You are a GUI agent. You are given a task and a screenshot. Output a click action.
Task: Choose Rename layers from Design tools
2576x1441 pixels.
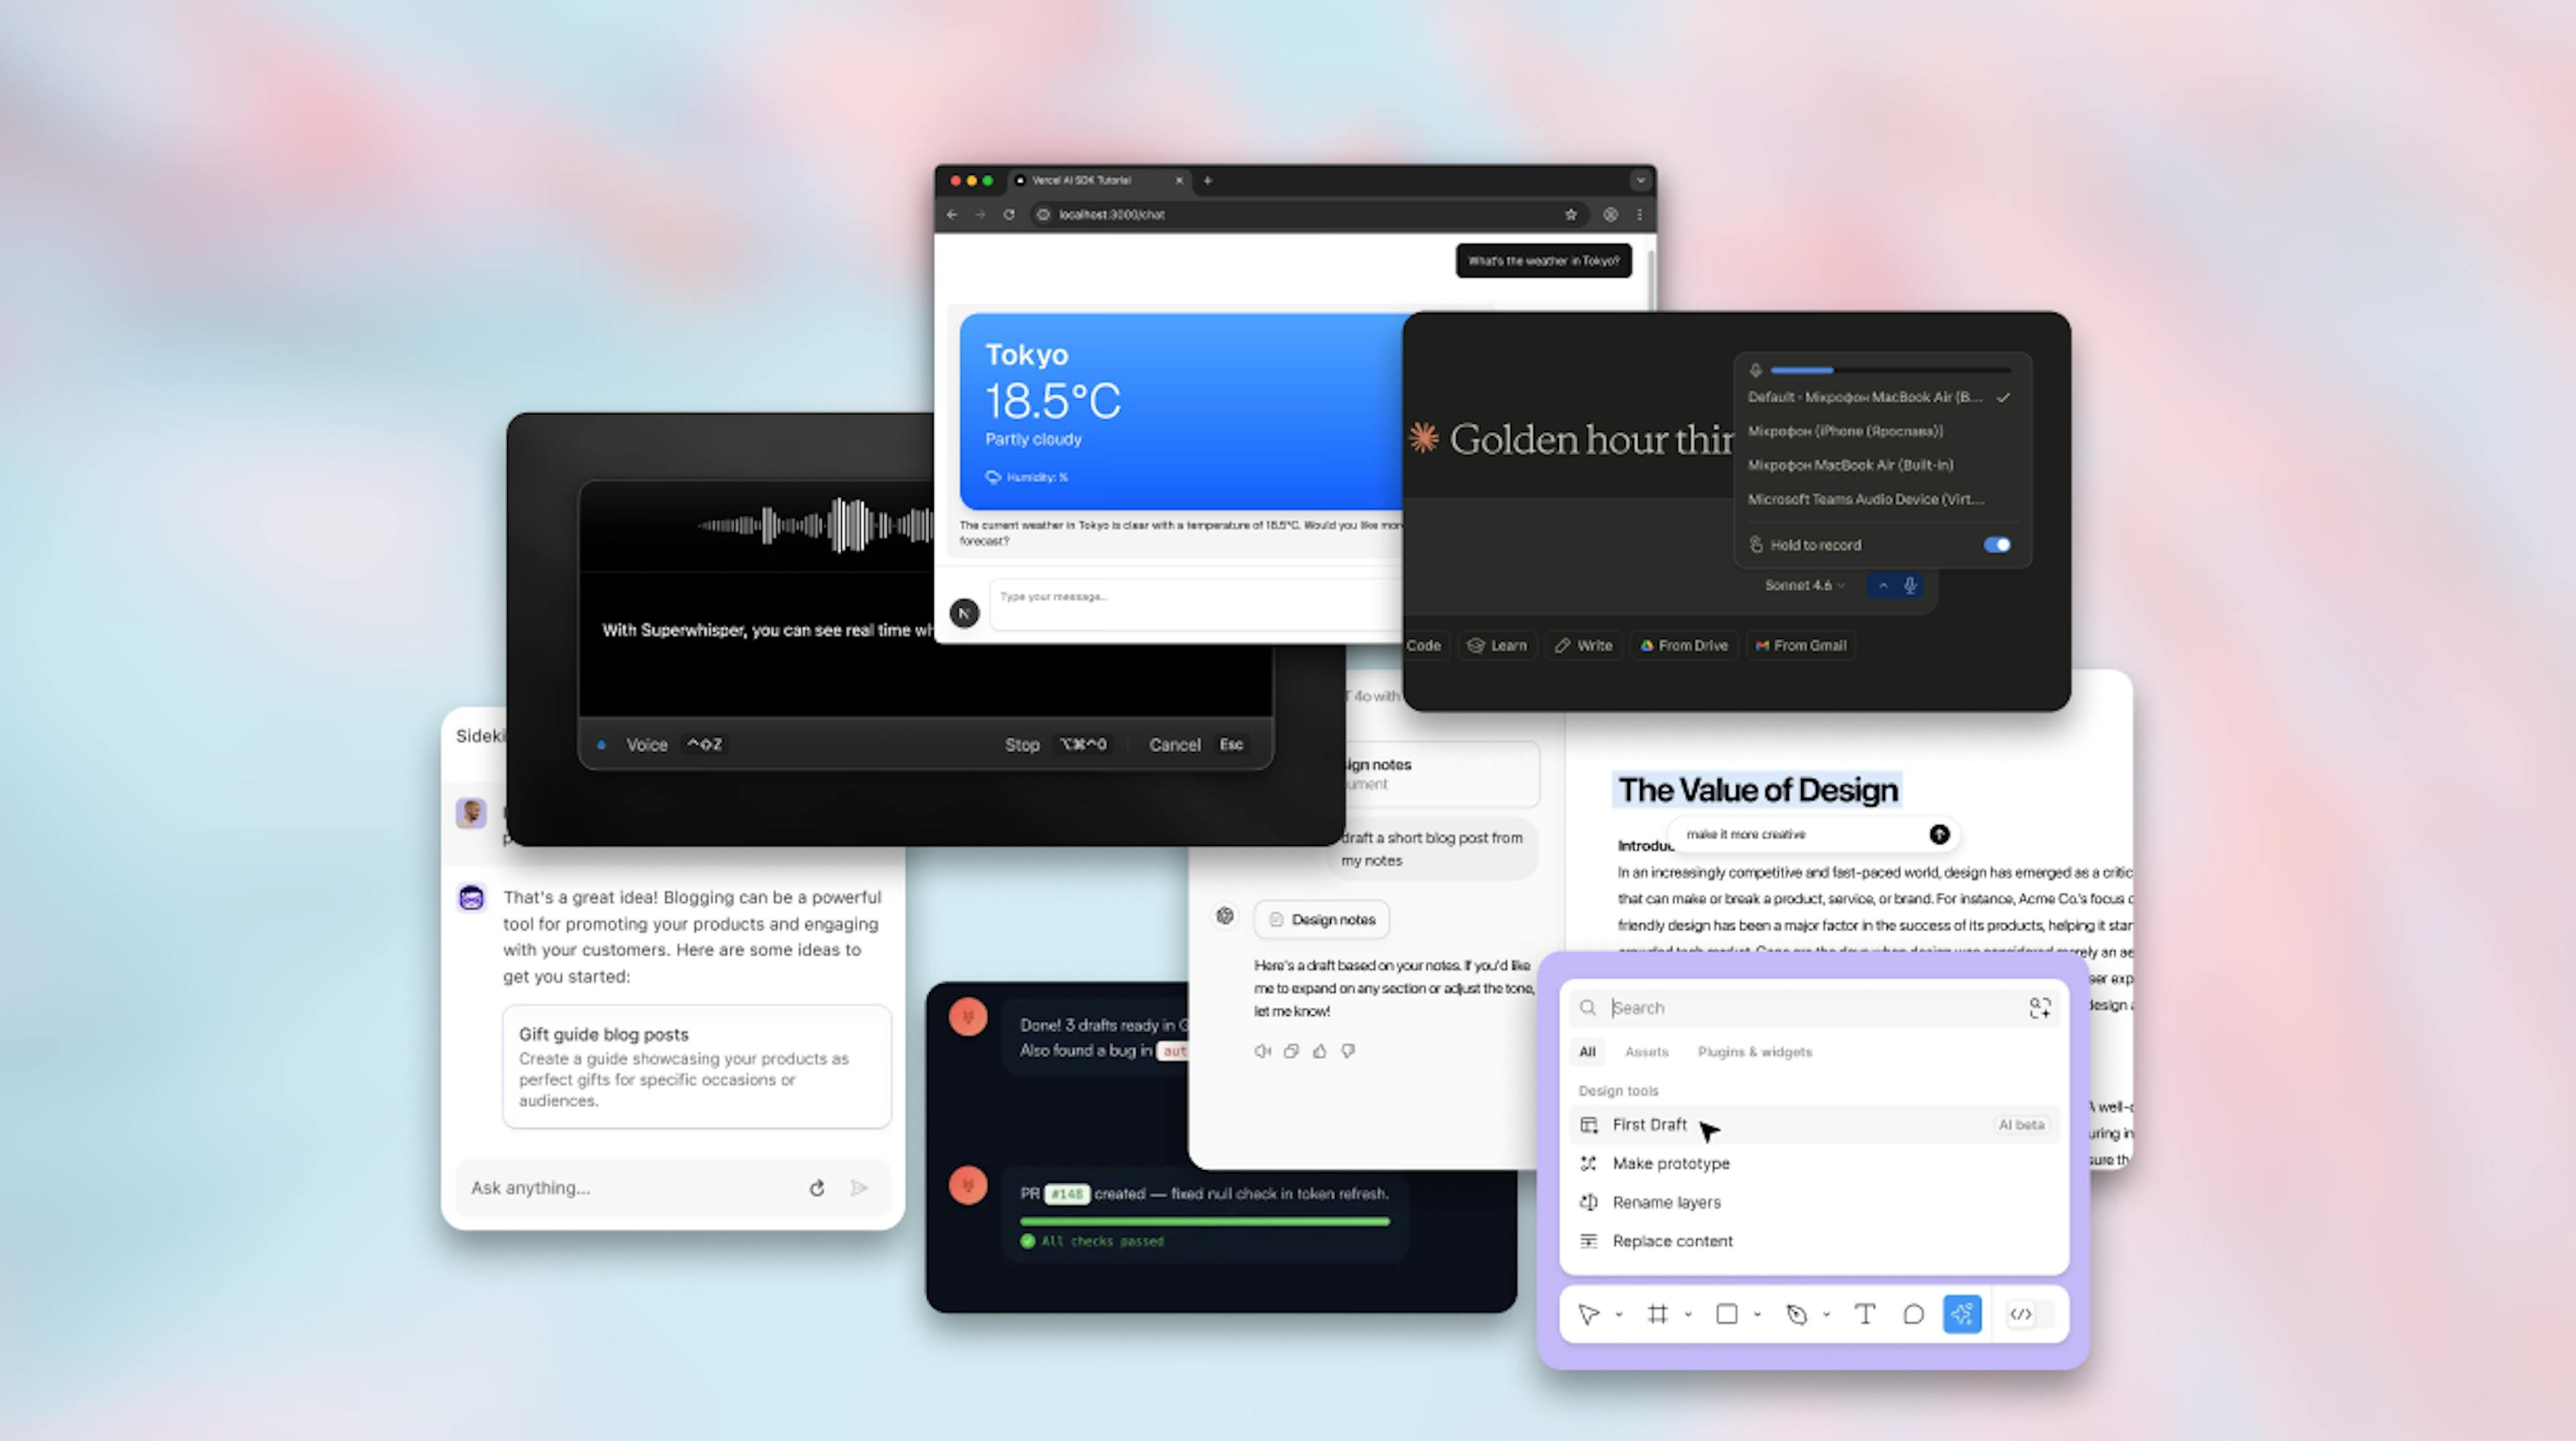coord(1814,1202)
